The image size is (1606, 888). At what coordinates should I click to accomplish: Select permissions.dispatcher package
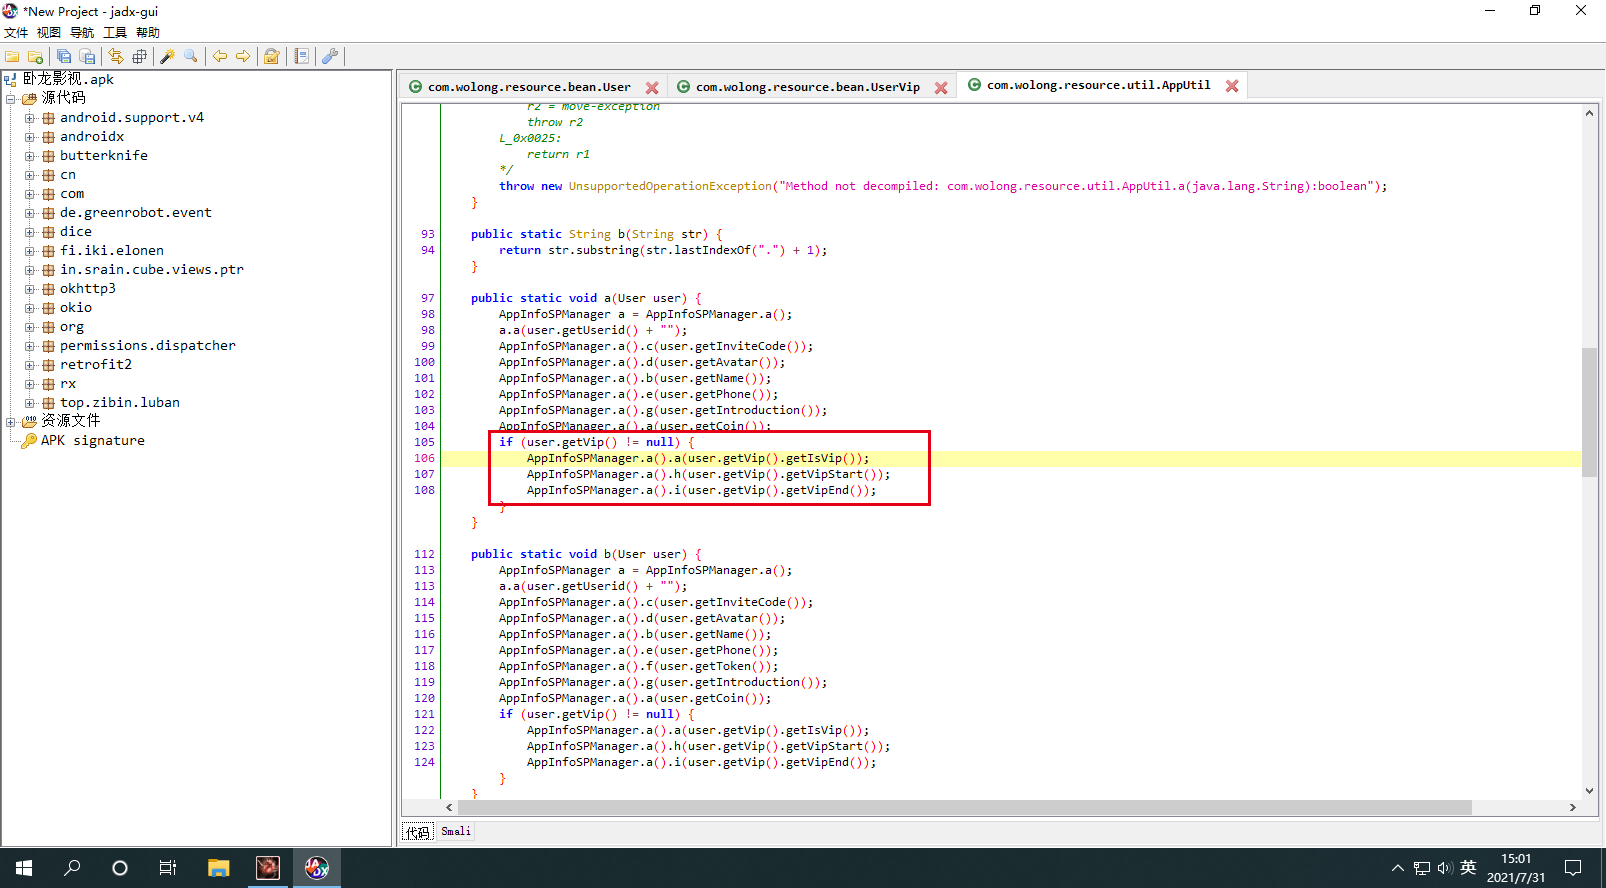click(x=147, y=346)
